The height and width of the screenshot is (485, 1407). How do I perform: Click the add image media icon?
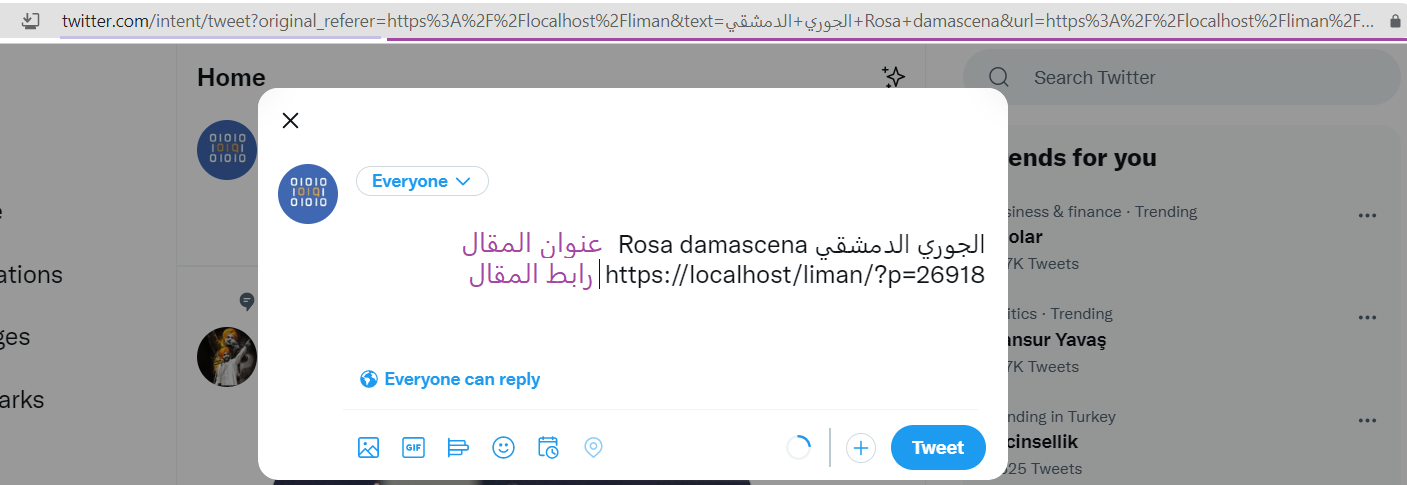[368, 448]
